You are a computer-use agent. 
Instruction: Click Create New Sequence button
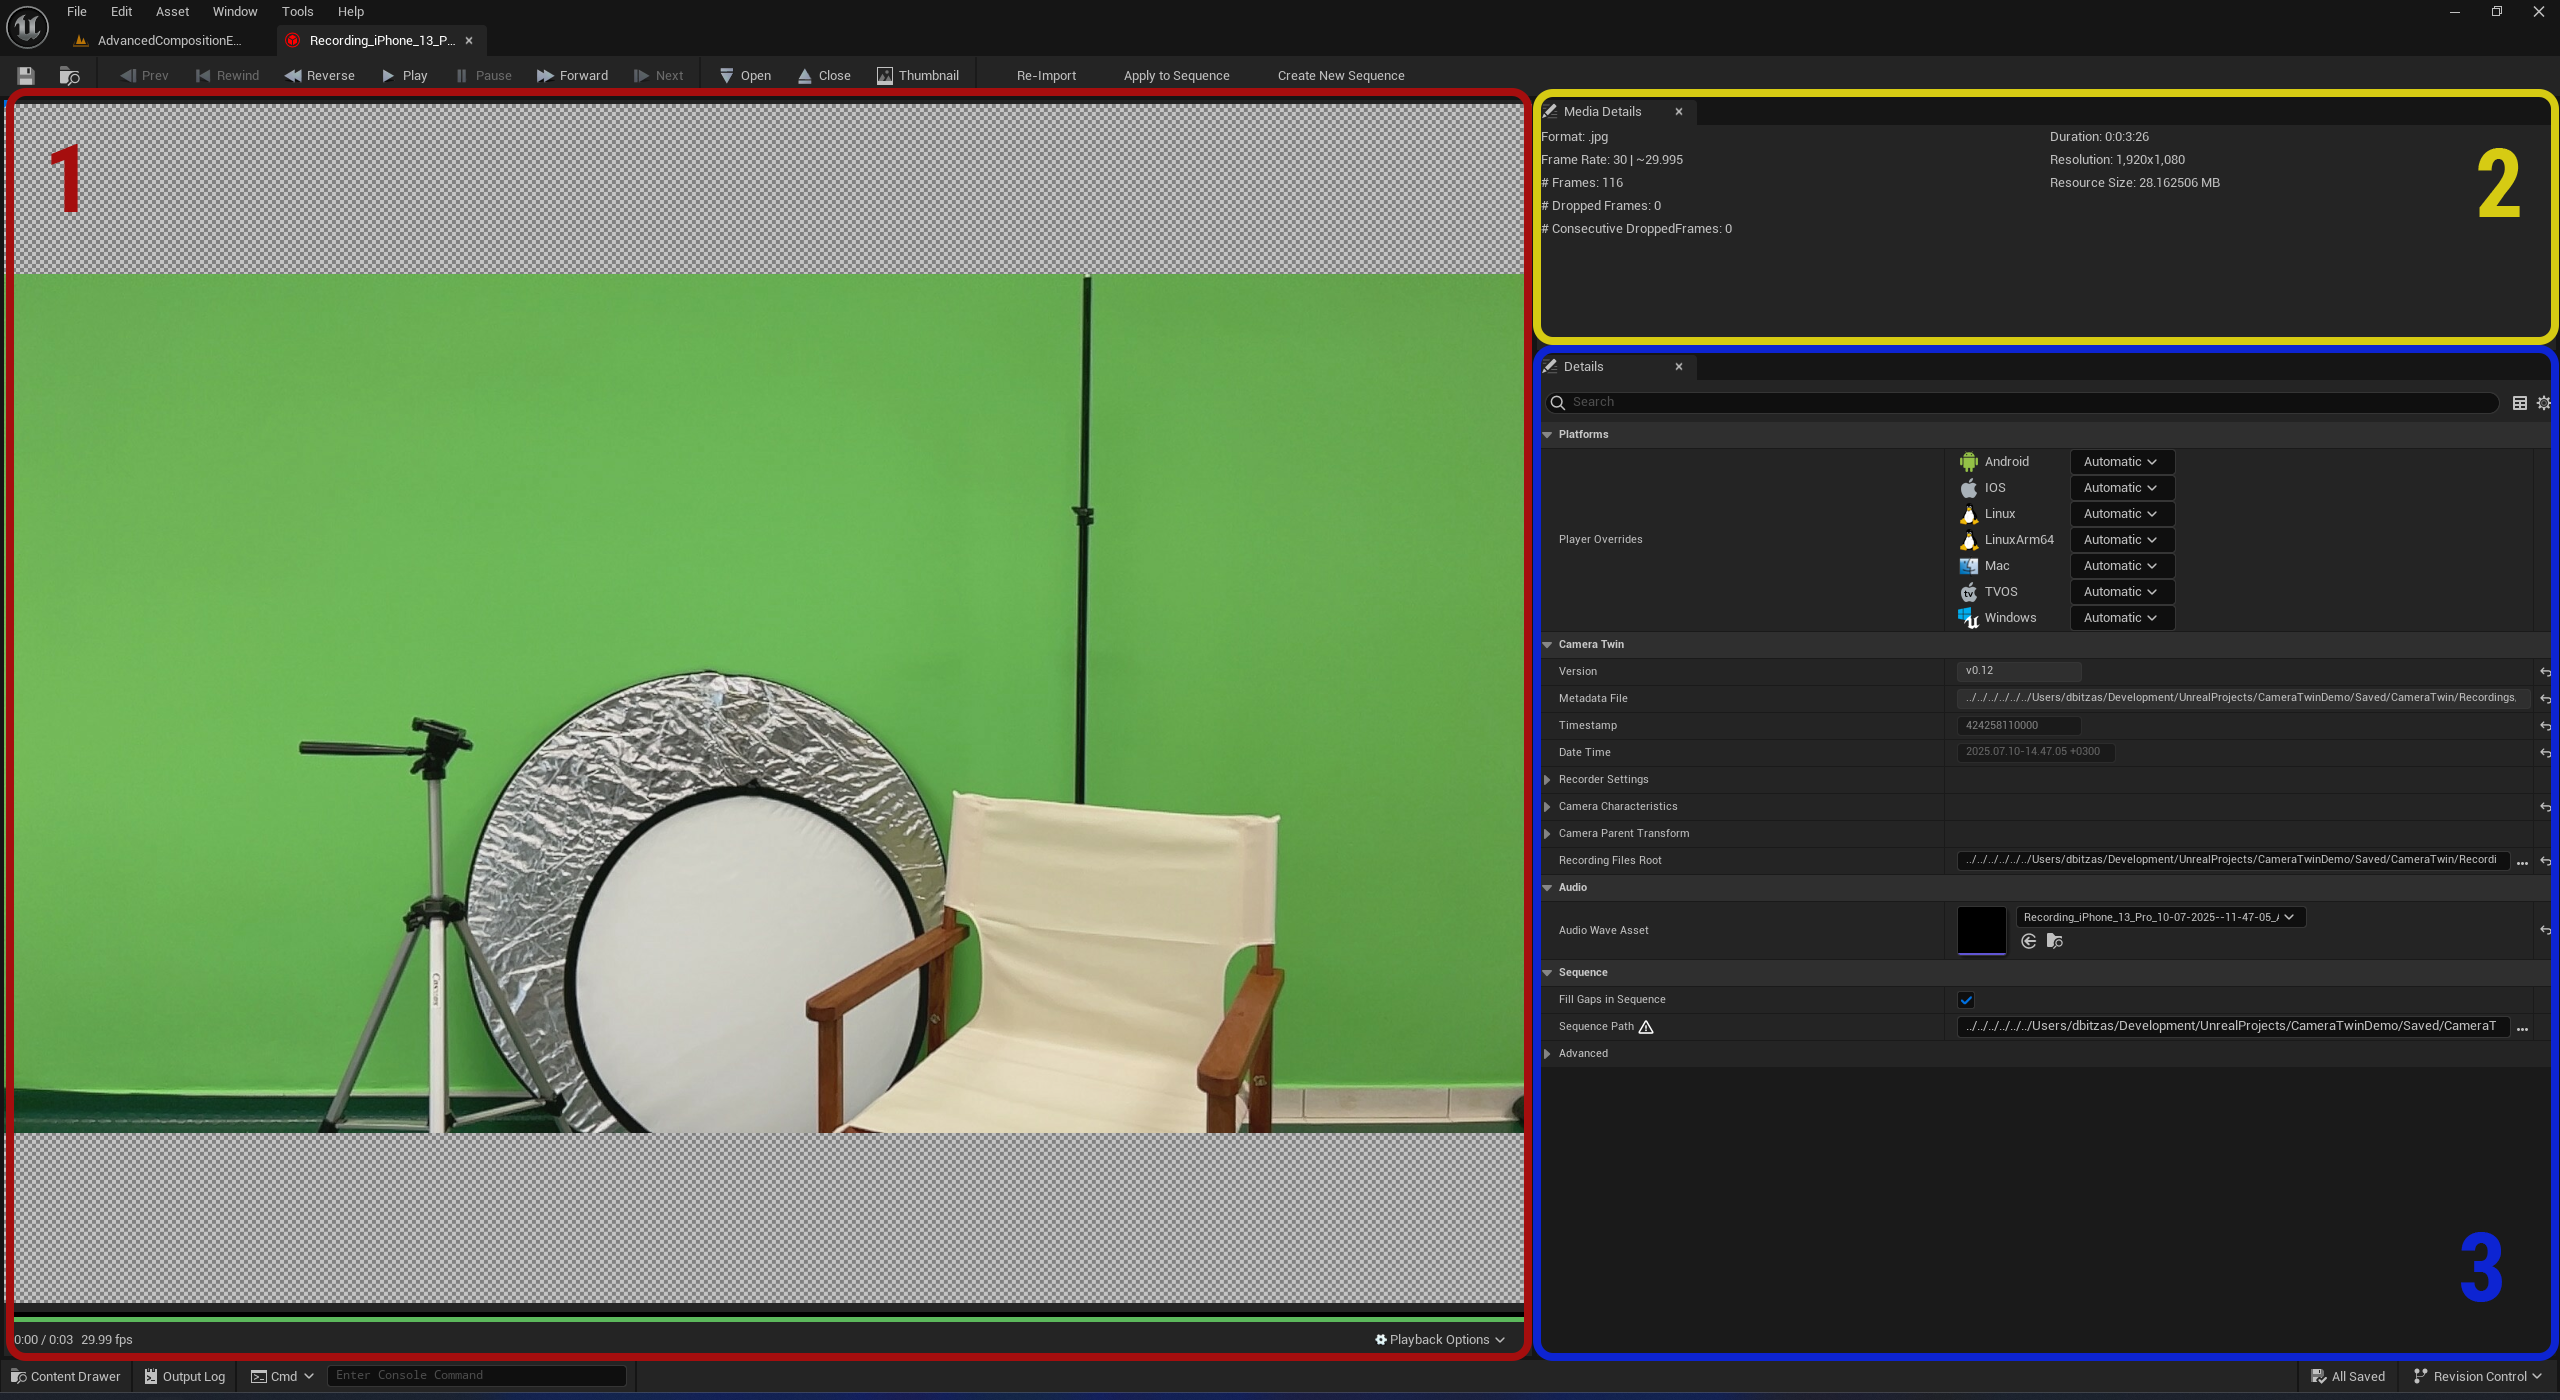tap(1340, 76)
